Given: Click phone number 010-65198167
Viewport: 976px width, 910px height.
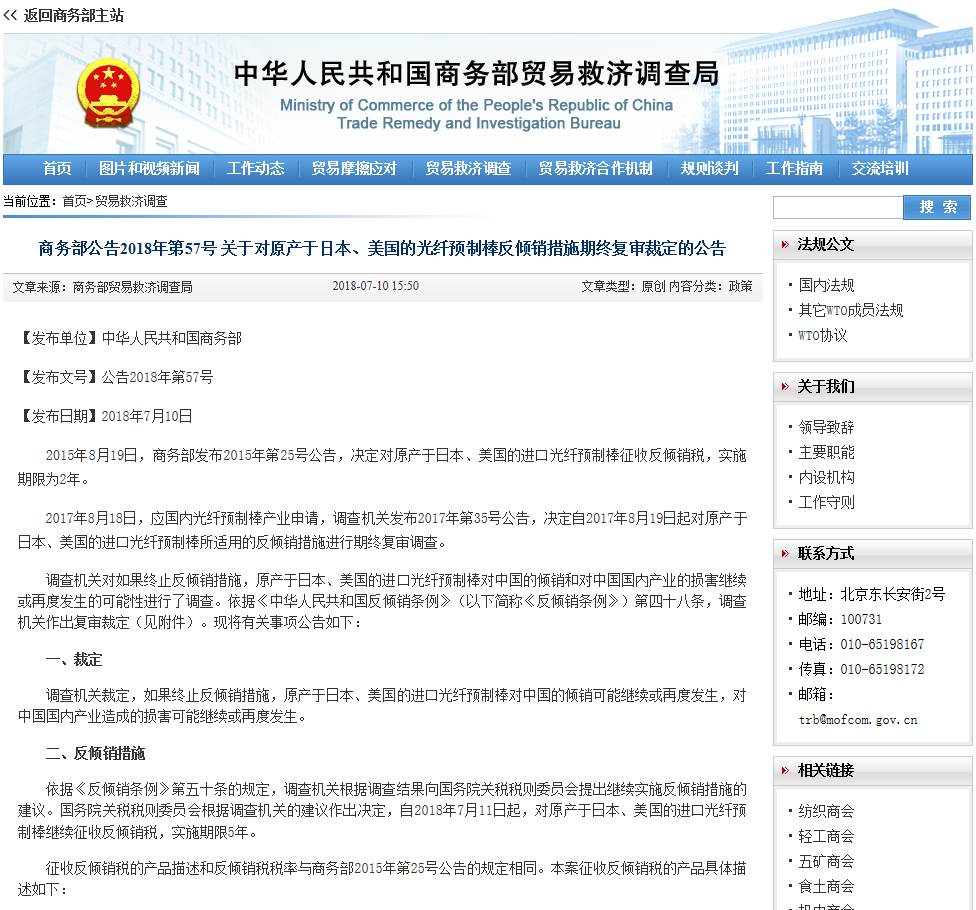Looking at the screenshot, I should pos(882,644).
